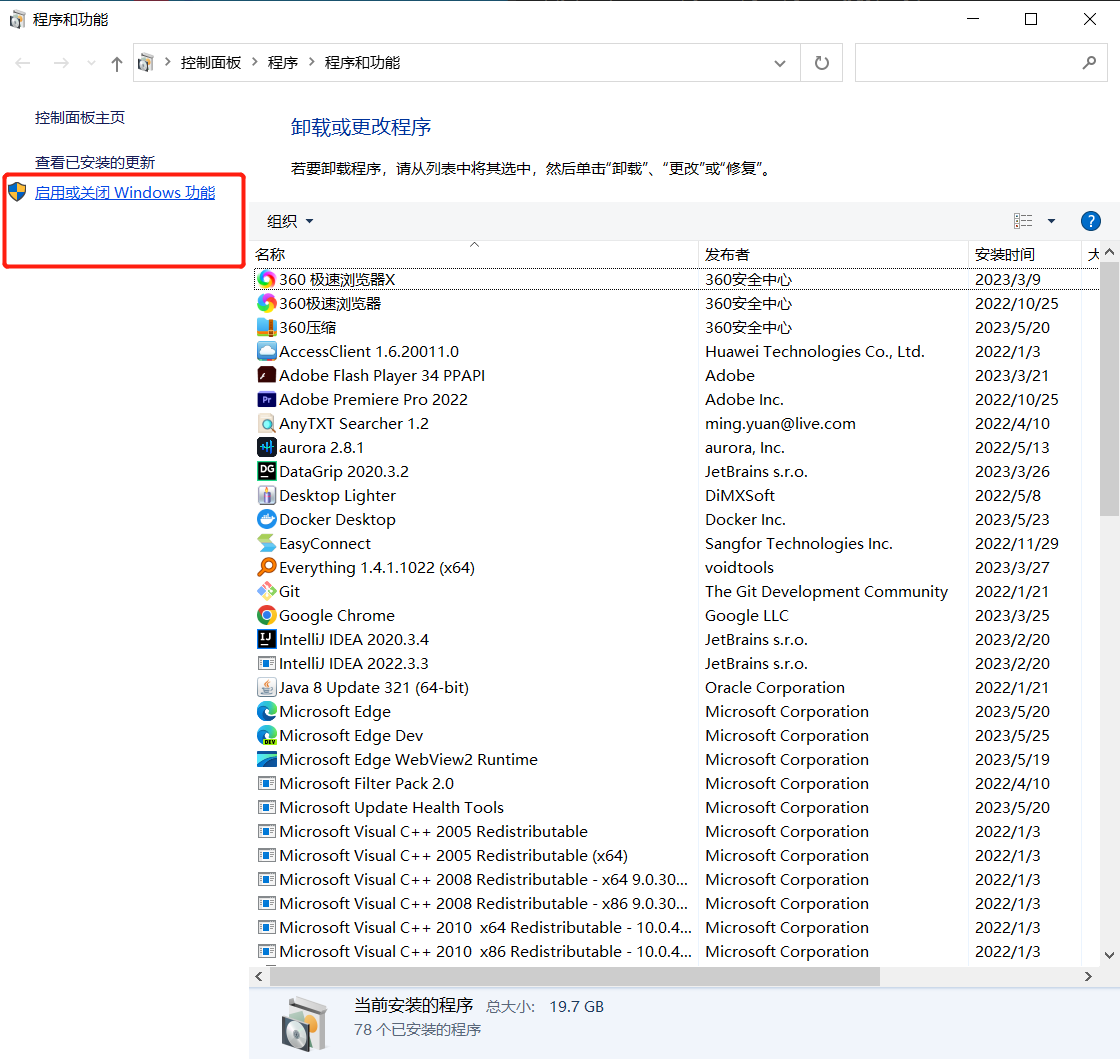
Task: Click the back navigation arrow
Action: pos(23,64)
